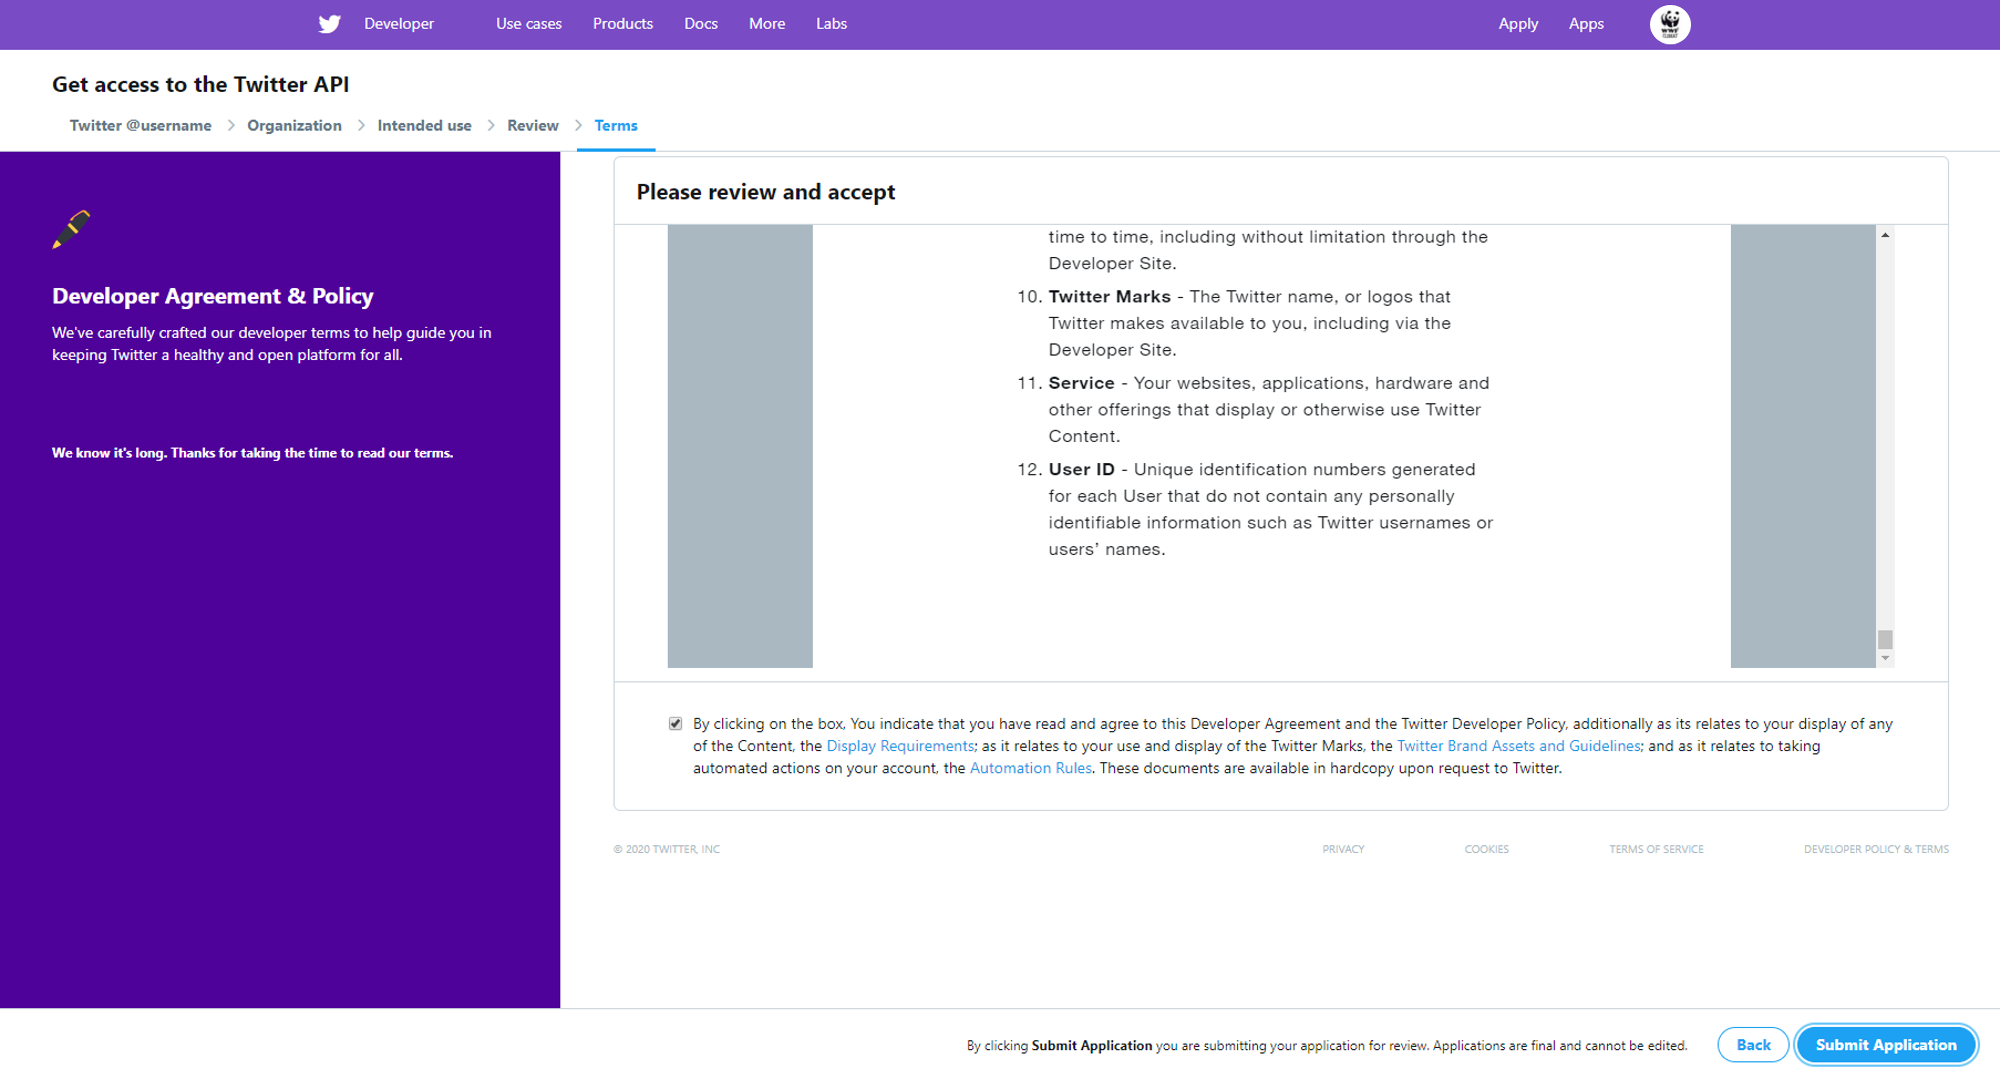
Task: Click the Back button
Action: coord(1753,1045)
